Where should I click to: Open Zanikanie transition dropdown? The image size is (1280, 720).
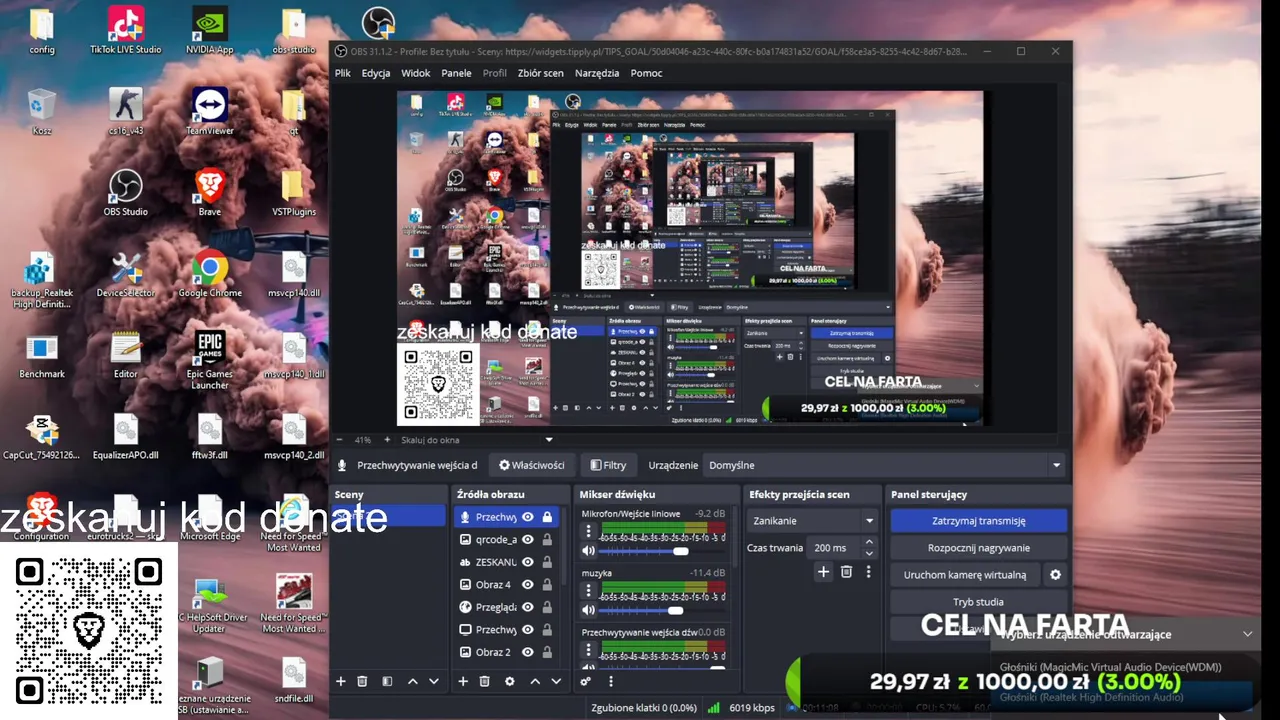click(x=812, y=521)
